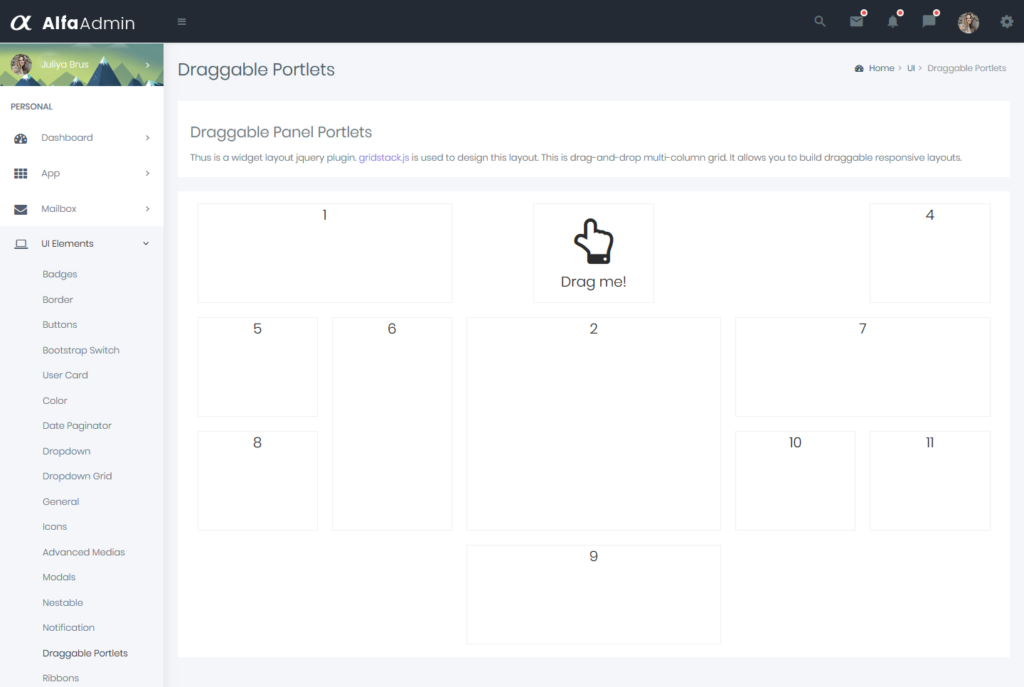Expand the Dashboard submenu chevron
Image resolution: width=1024 pixels, height=687 pixels.
147,138
